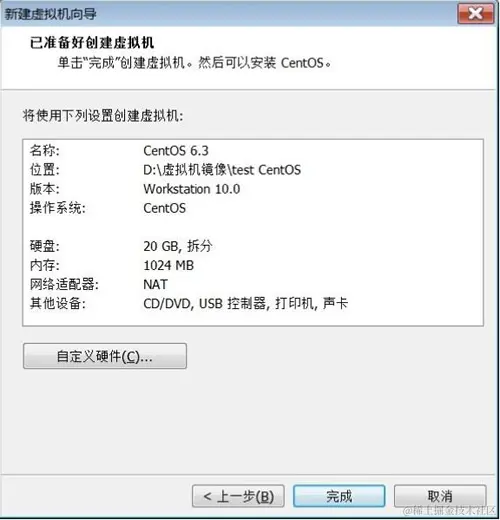Open 自定义硬件(C)... hardware settings
The height and width of the screenshot is (520, 500).
coord(105,356)
